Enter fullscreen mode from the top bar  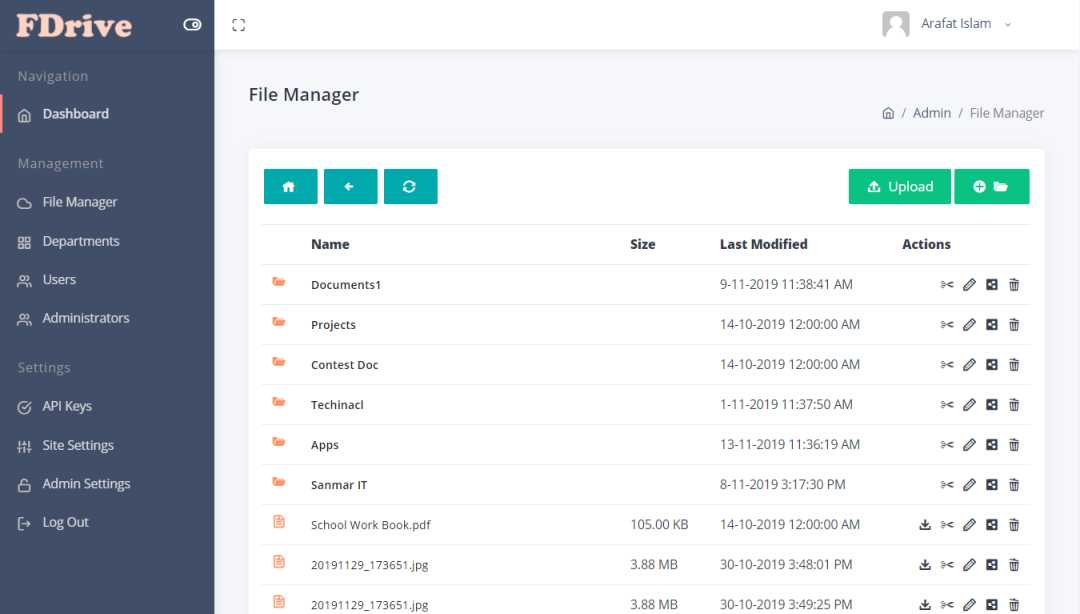238,25
